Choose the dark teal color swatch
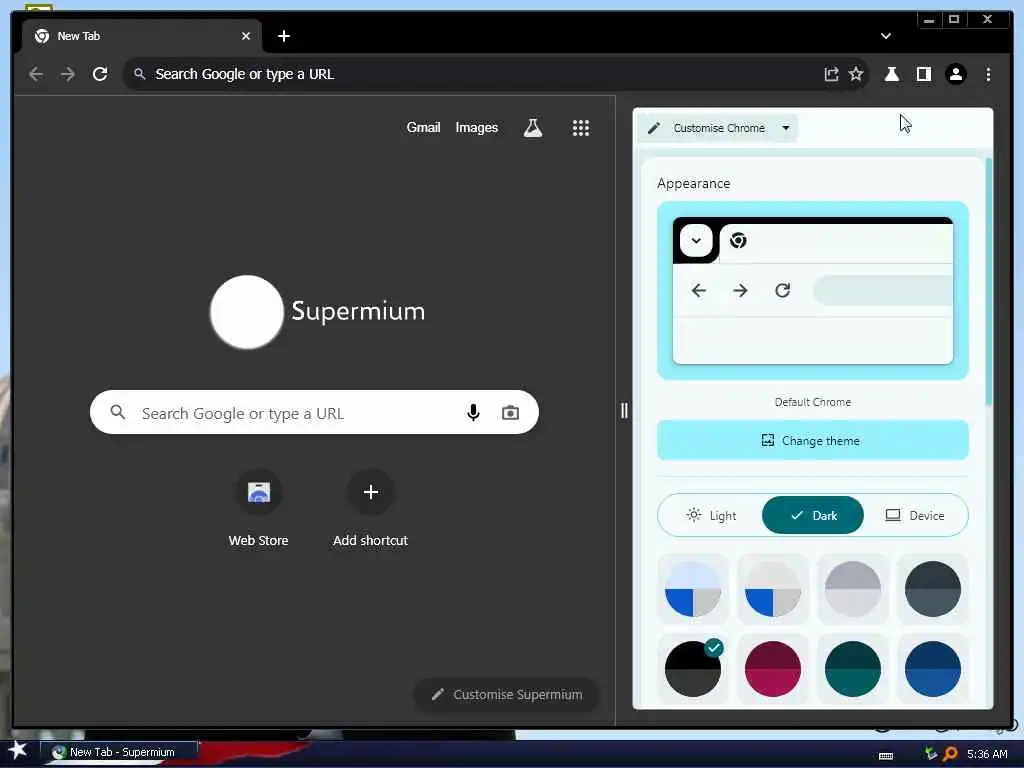The width and height of the screenshot is (1024, 768). point(853,669)
